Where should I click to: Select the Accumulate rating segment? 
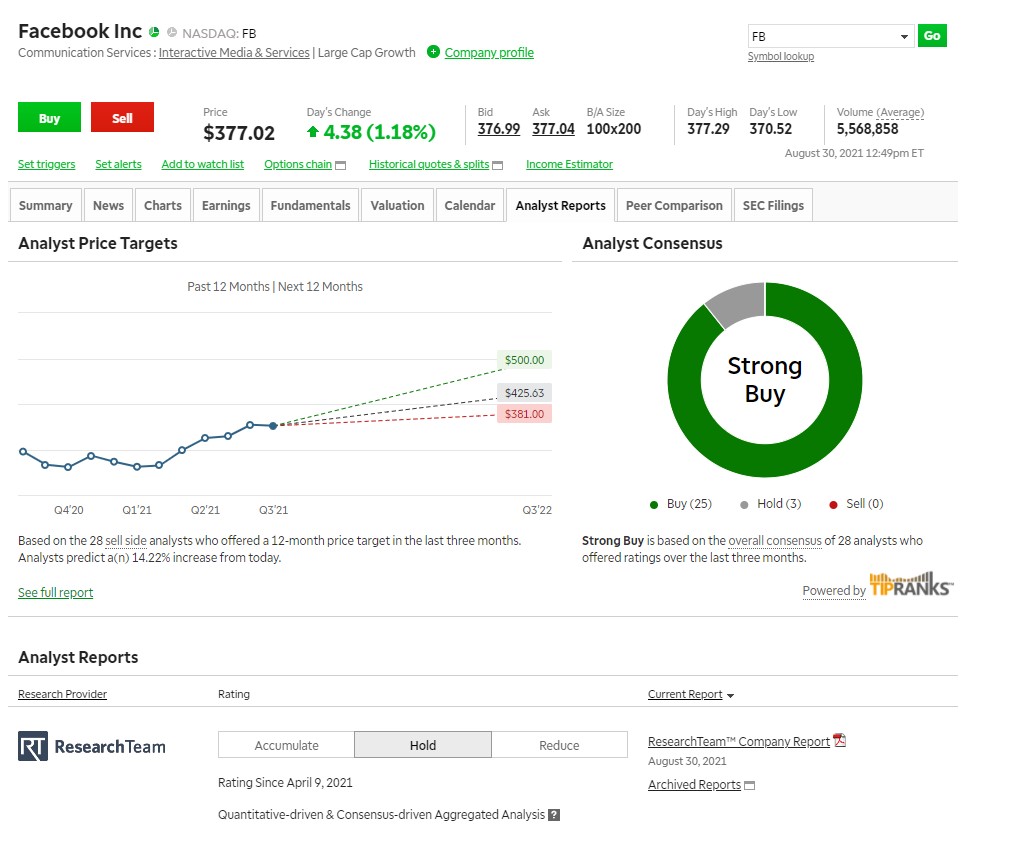point(286,745)
